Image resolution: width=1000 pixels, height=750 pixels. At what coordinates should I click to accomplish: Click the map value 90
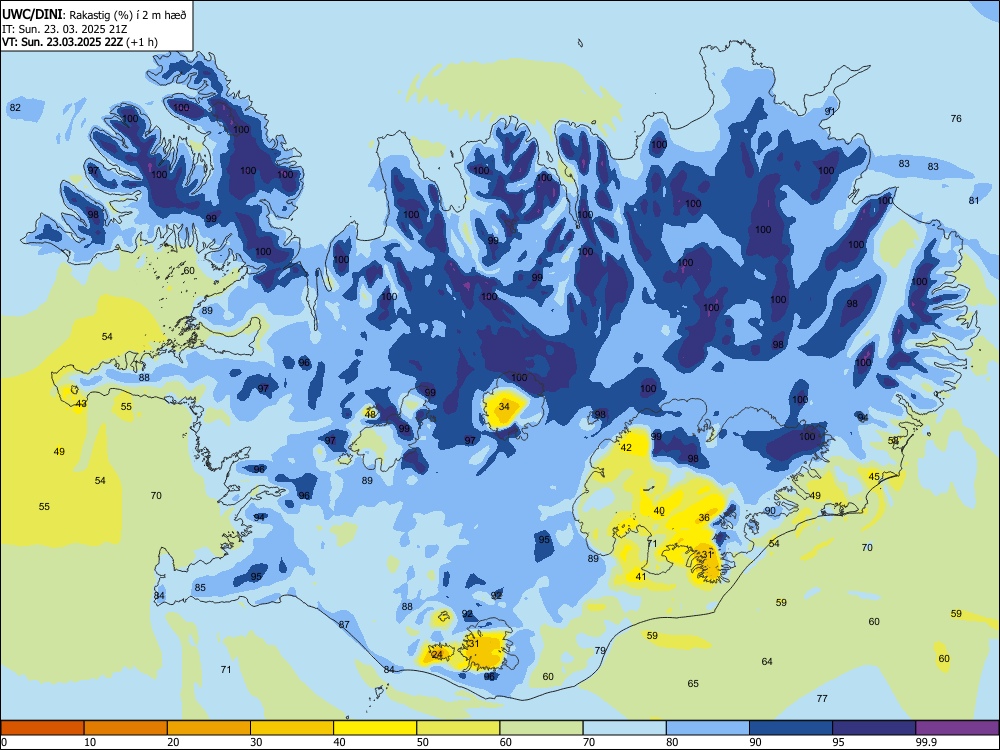point(770,510)
